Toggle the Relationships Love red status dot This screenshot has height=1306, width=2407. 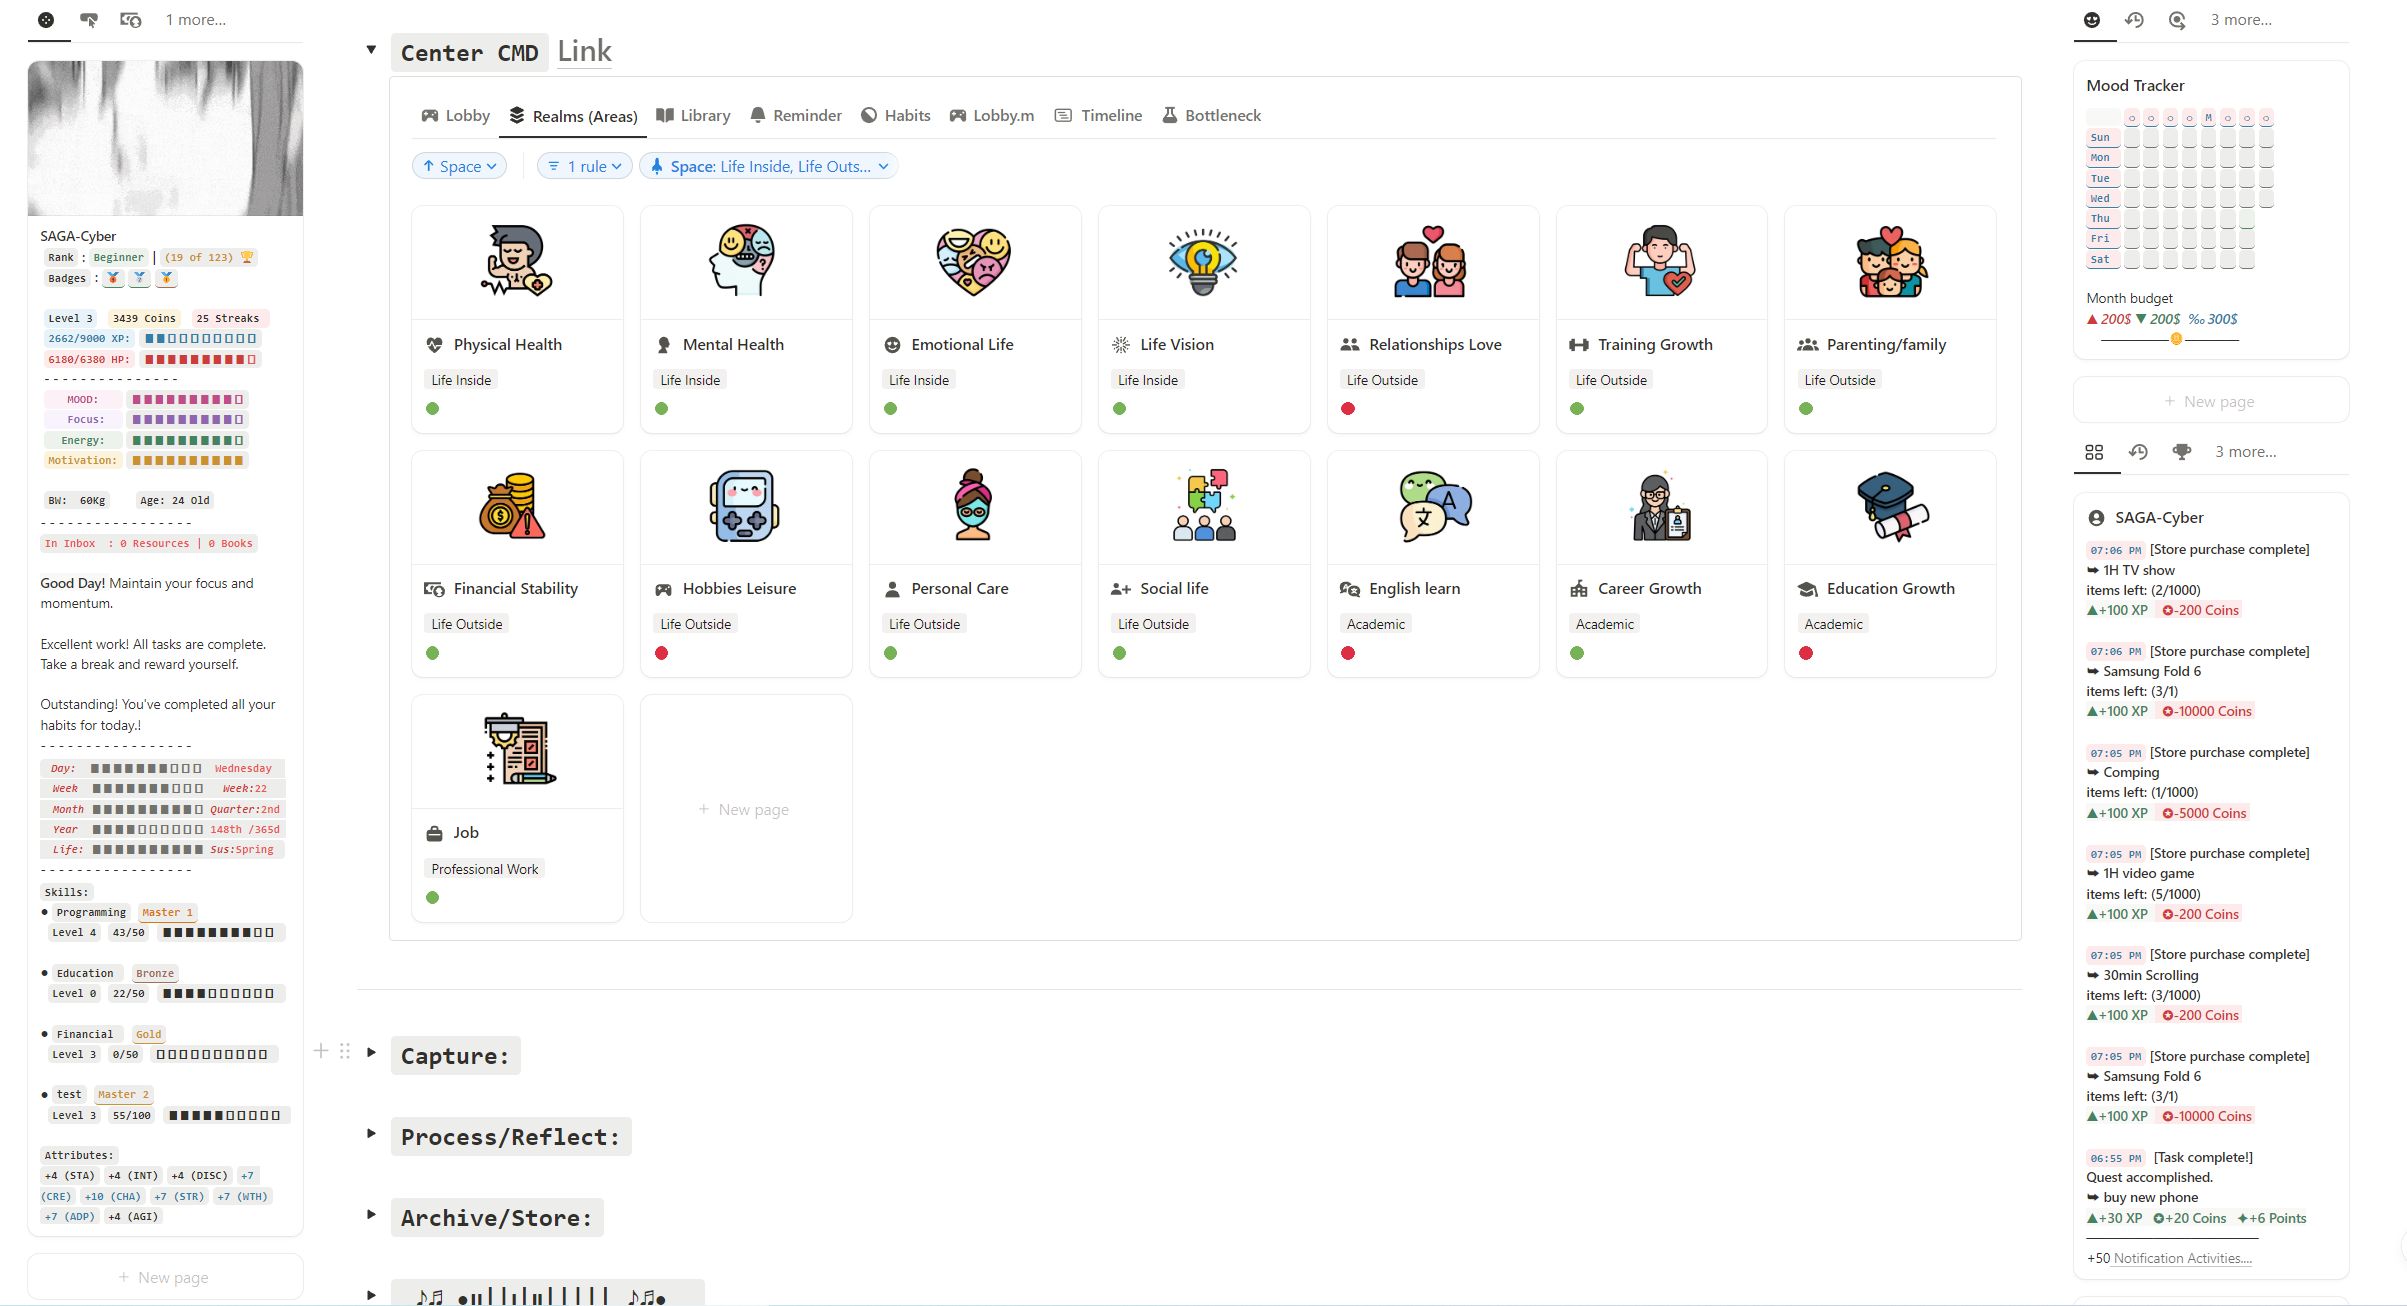point(1348,408)
